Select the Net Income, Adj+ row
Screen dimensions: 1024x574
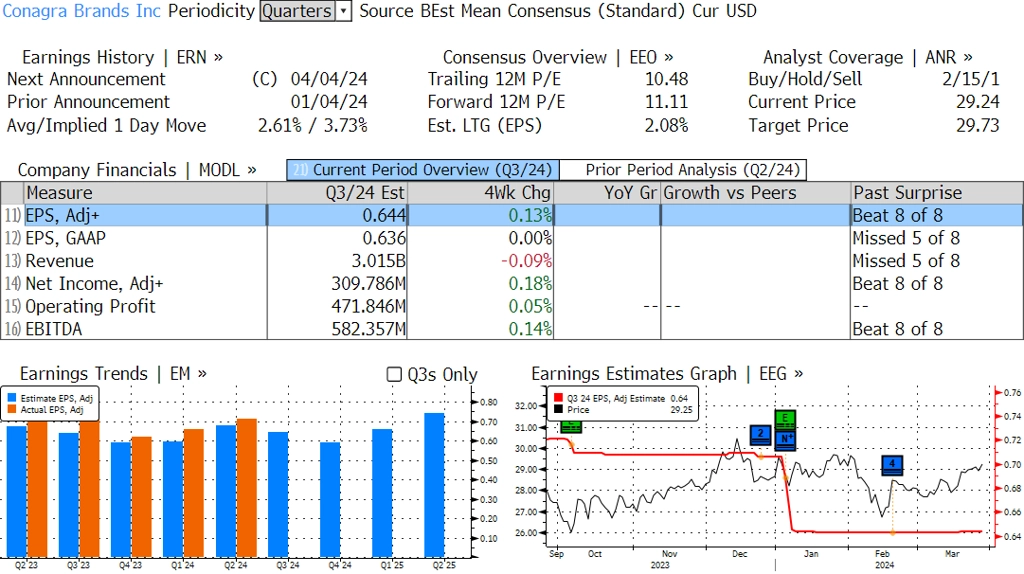(x=511, y=284)
